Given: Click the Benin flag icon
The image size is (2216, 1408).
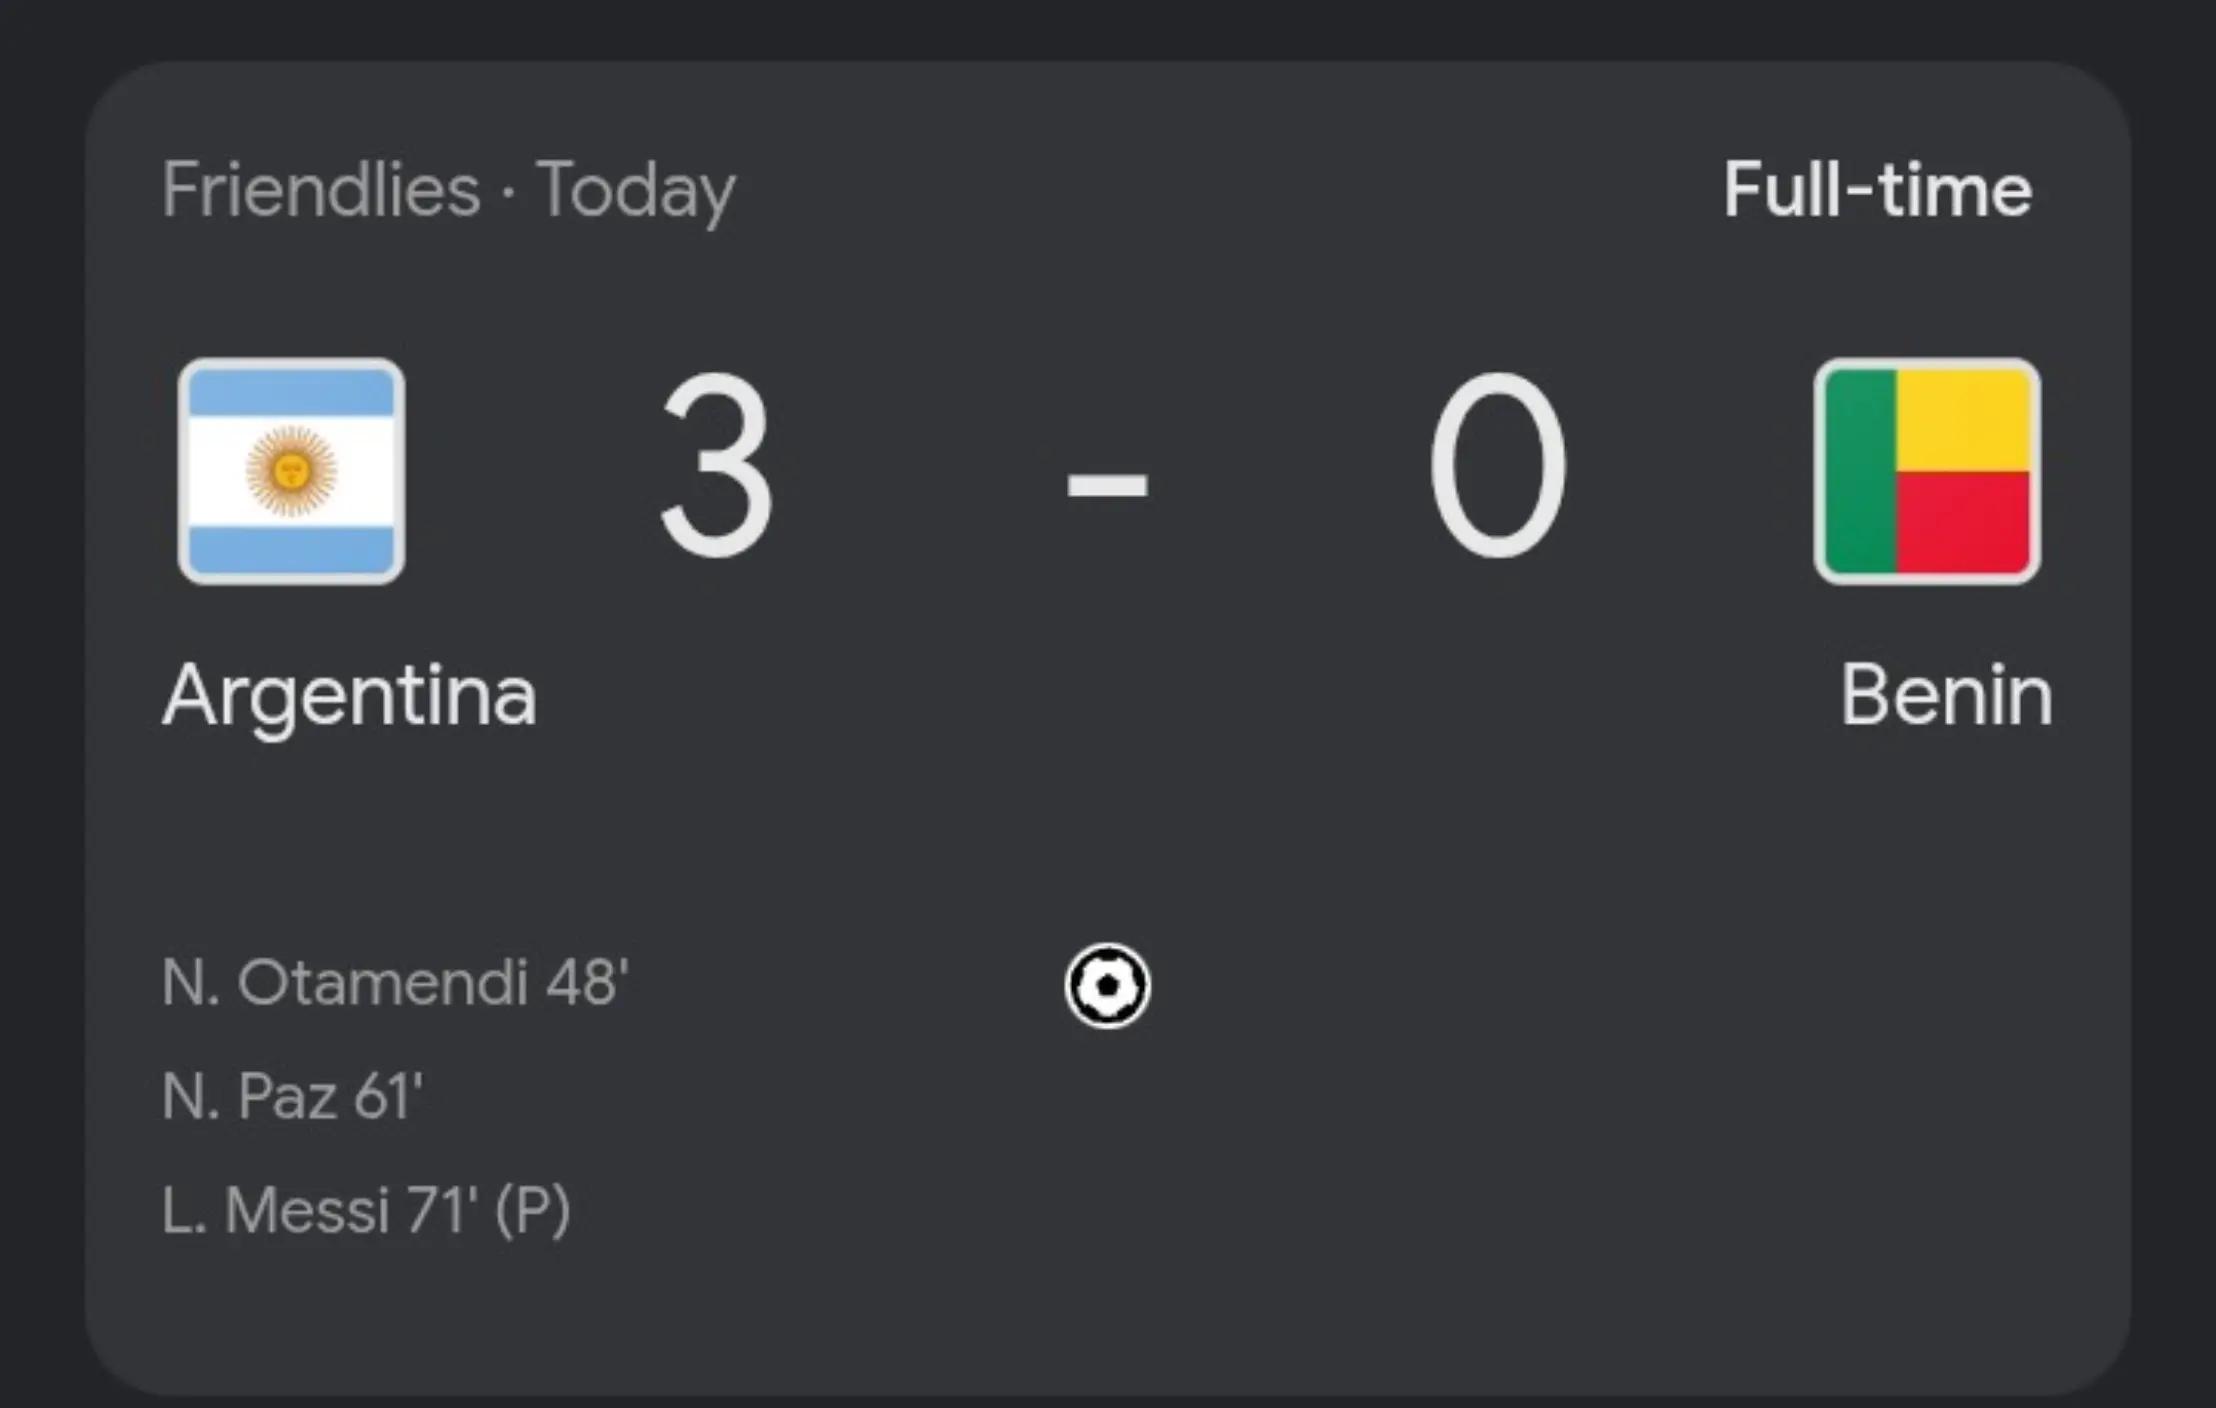Looking at the screenshot, I should tap(1927, 471).
